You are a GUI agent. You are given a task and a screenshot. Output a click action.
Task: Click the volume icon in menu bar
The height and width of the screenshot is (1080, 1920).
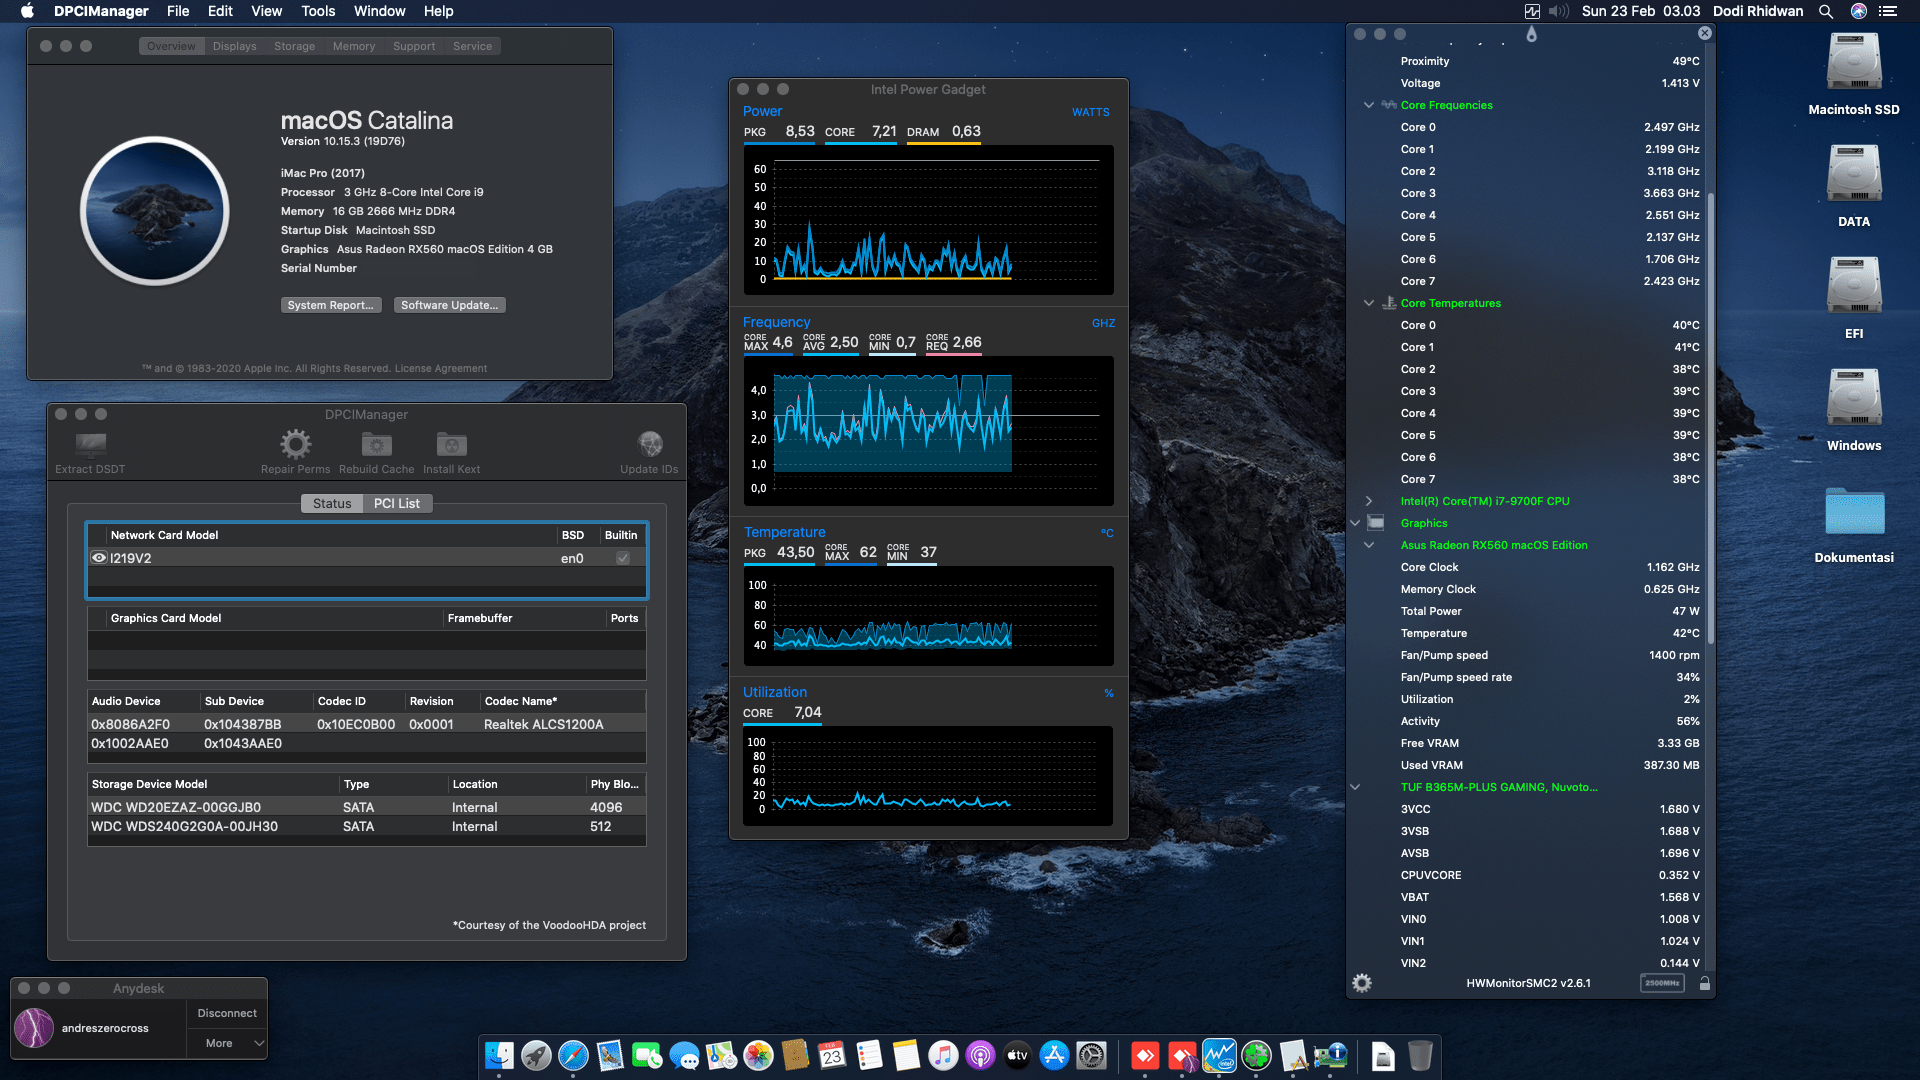(x=1559, y=11)
